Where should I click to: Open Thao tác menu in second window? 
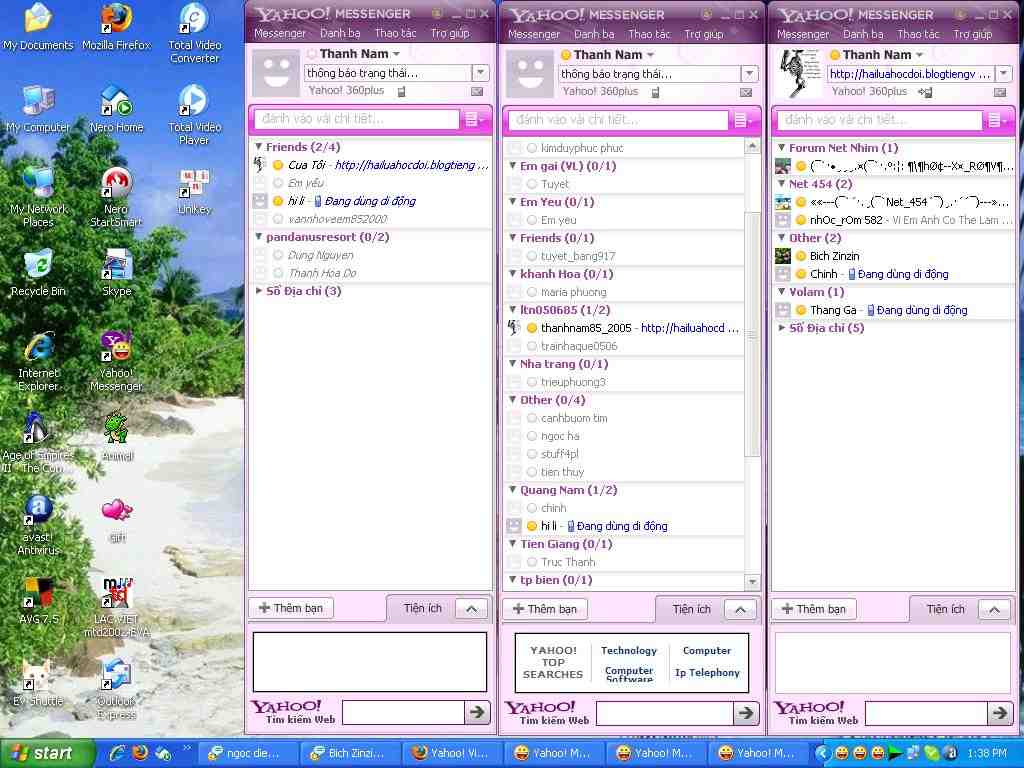(x=649, y=34)
